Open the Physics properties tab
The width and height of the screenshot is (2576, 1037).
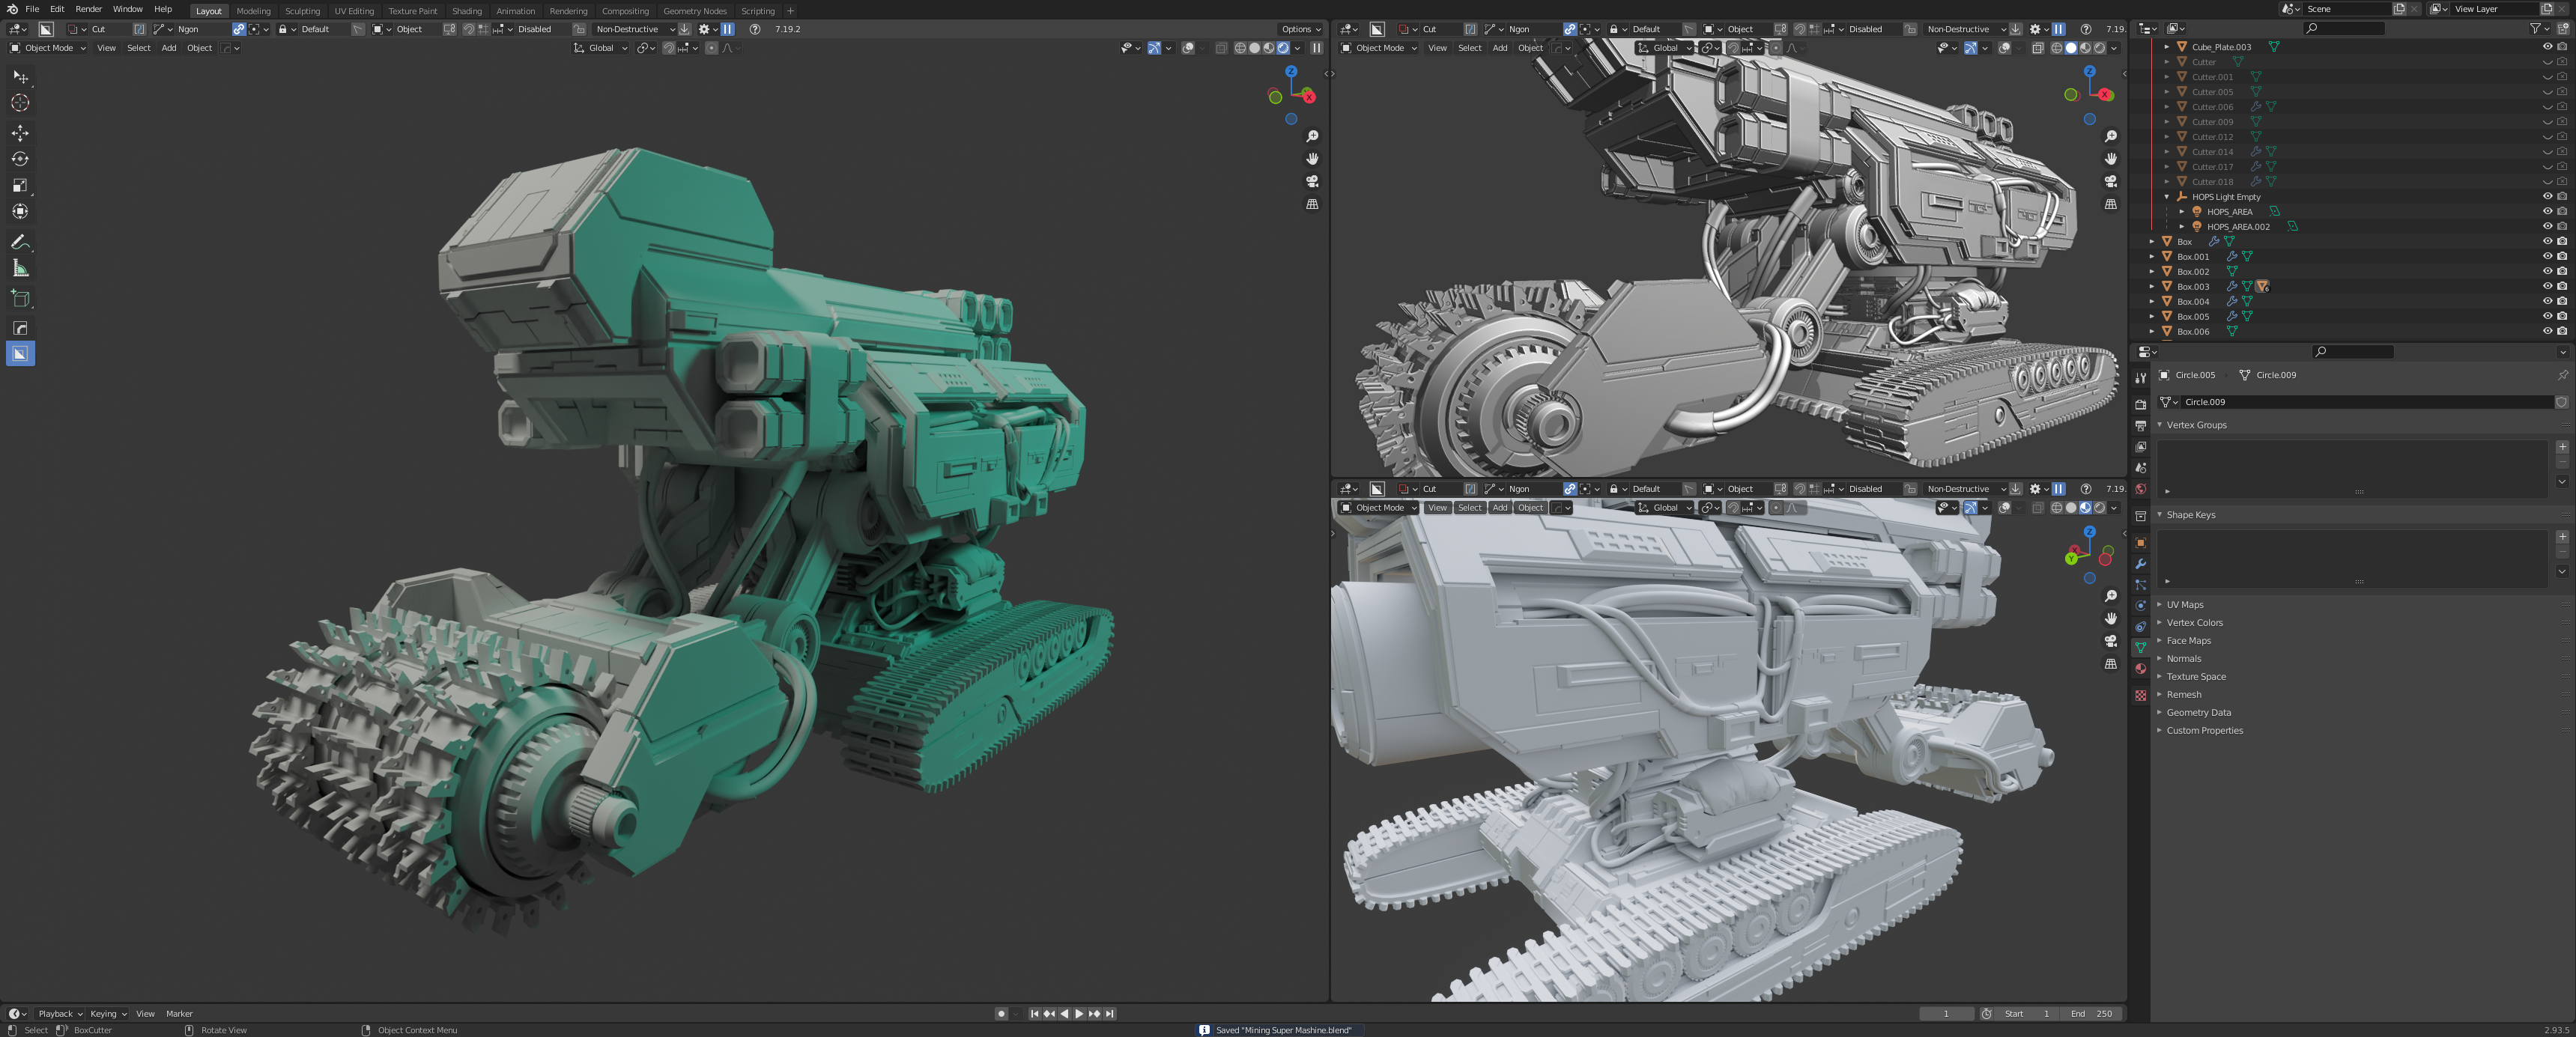[2140, 606]
